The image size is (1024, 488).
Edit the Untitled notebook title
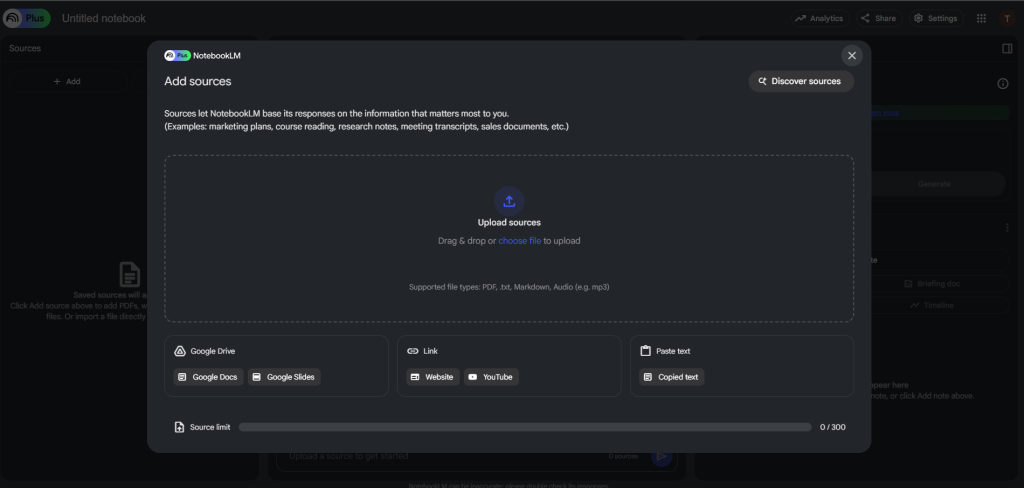(x=104, y=18)
